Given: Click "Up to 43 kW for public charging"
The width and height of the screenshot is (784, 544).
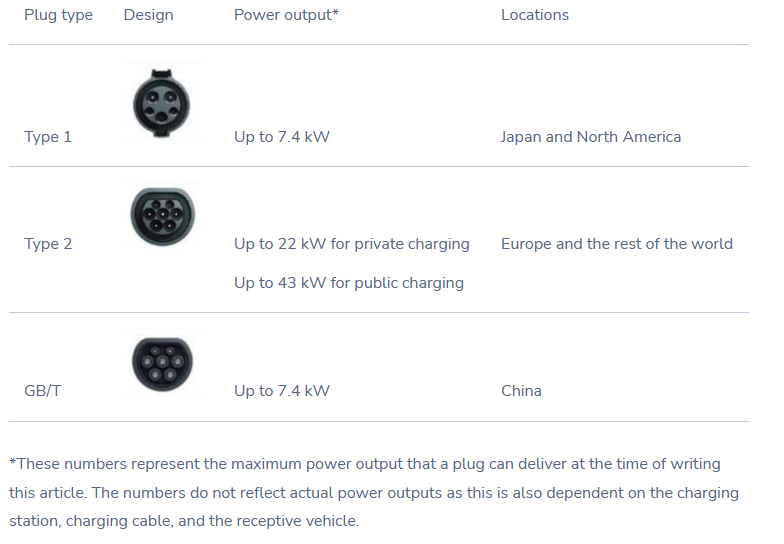Looking at the screenshot, I should coord(348,283).
